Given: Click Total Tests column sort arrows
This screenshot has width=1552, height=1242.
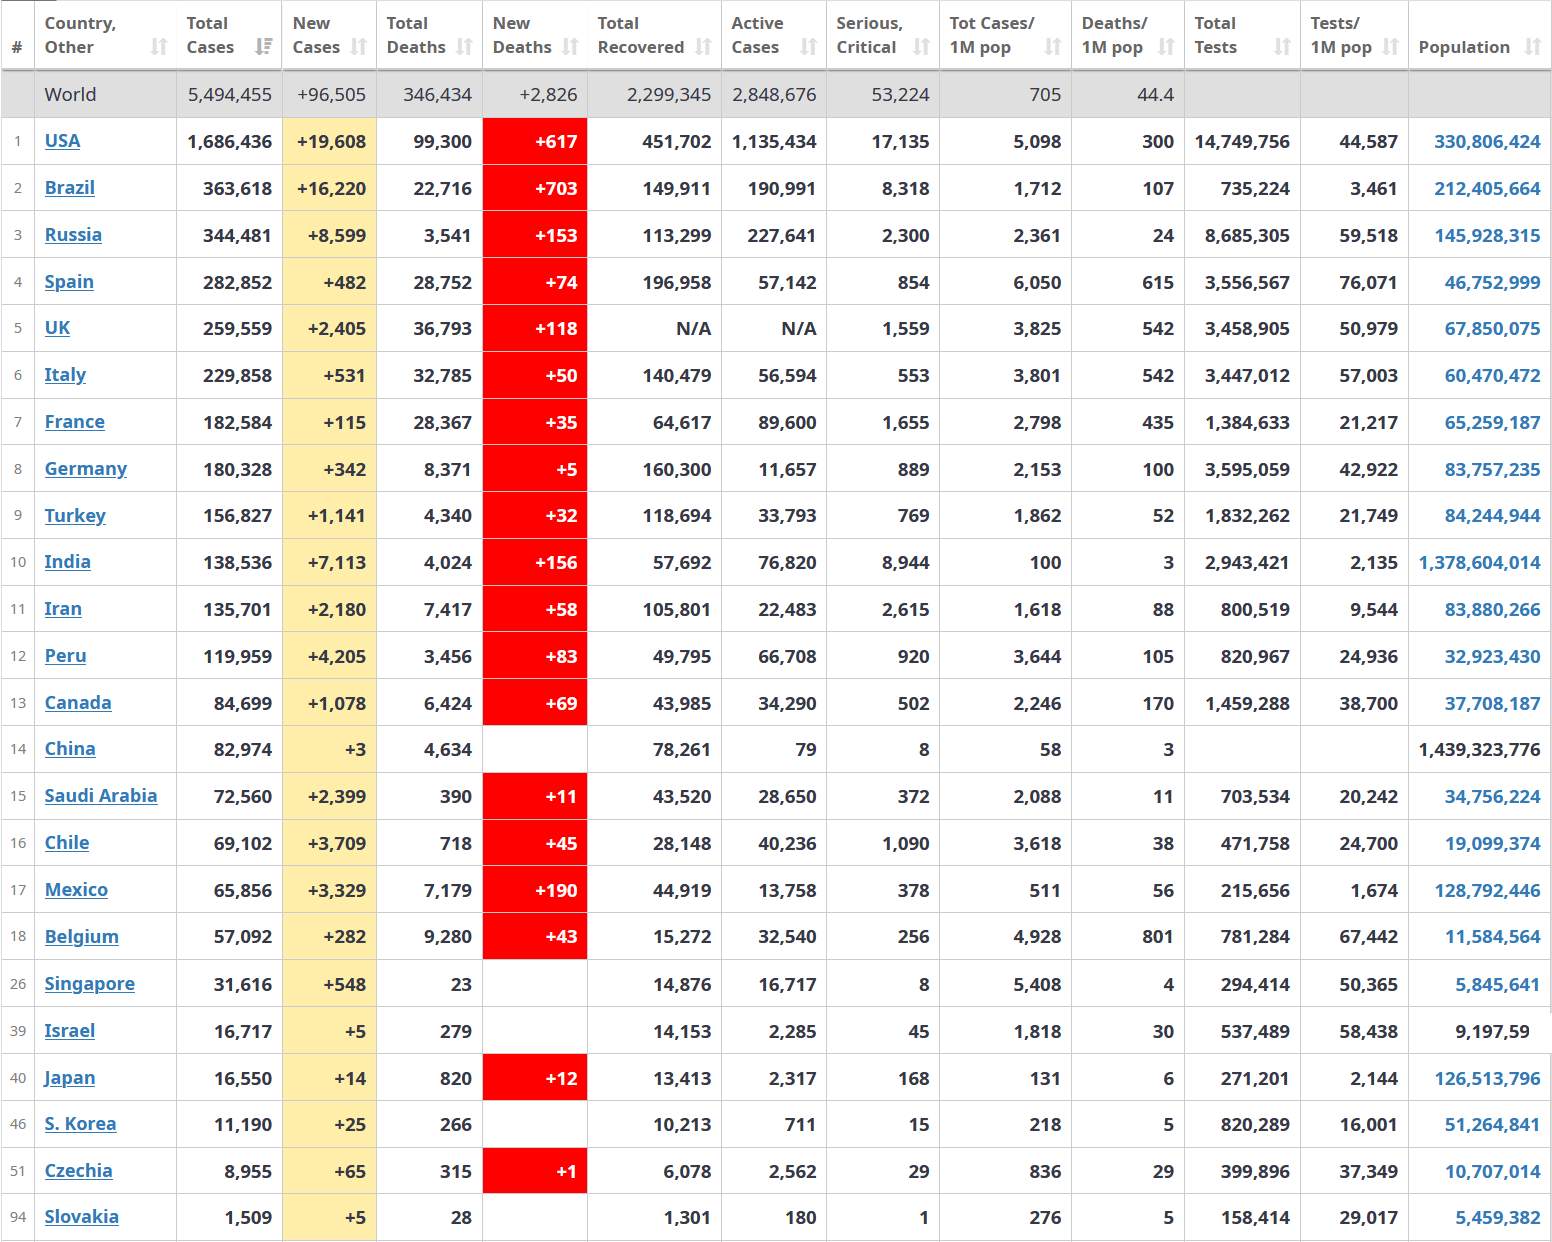Looking at the screenshot, I should click(1282, 47).
